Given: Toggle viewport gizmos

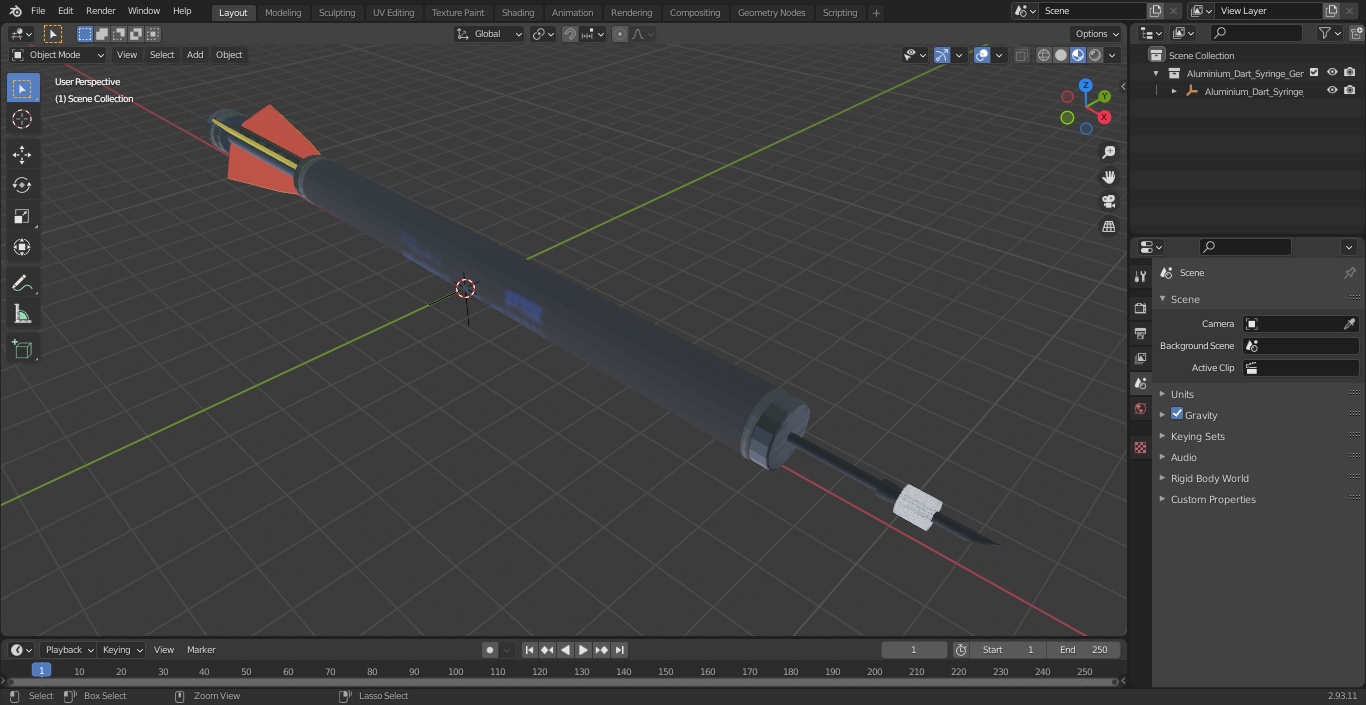Looking at the screenshot, I should (x=941, y=55).
